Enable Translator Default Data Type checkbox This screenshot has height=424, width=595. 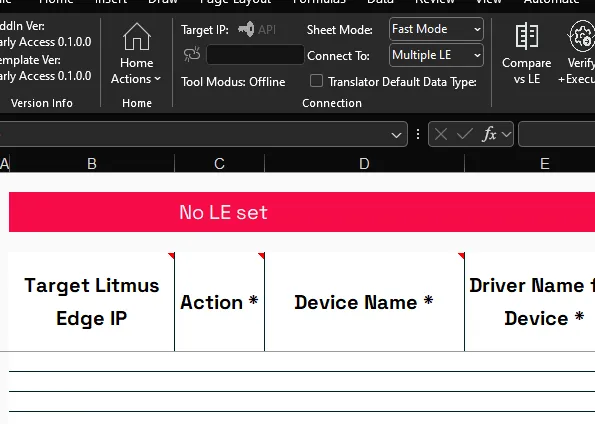[316, 81]
